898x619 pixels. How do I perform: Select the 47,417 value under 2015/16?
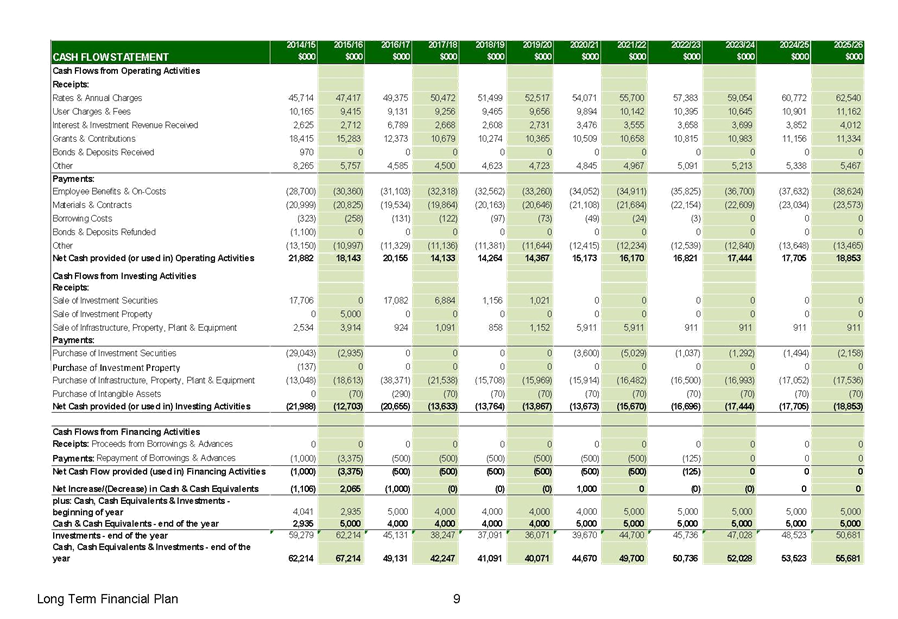pyautogui.click(x=347, y=98)
